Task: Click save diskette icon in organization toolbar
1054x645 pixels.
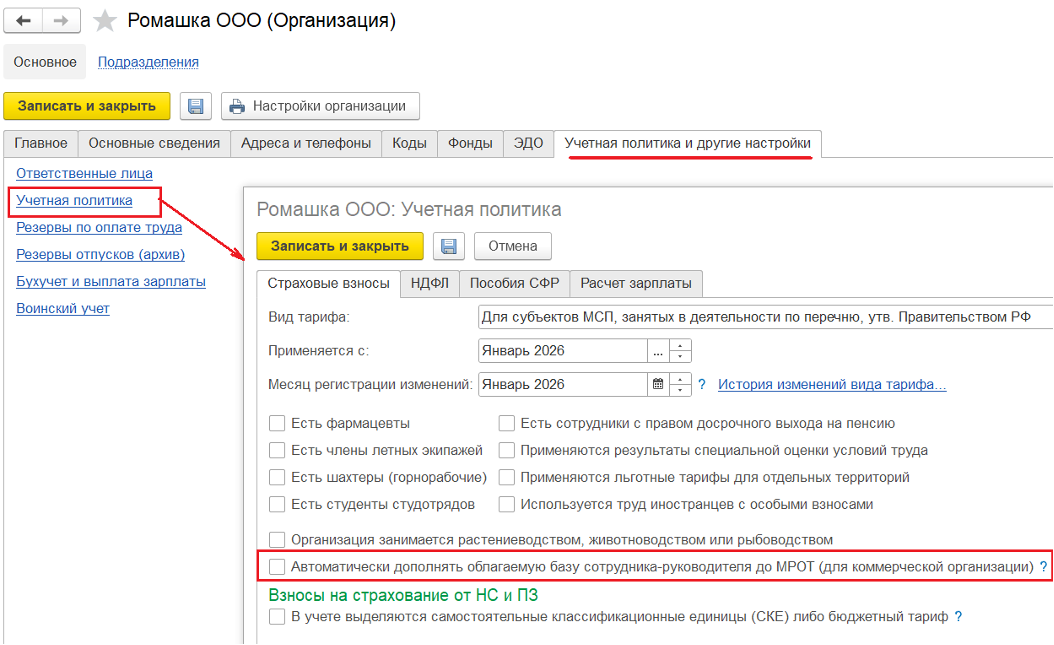Action: [x=195, y=106]
